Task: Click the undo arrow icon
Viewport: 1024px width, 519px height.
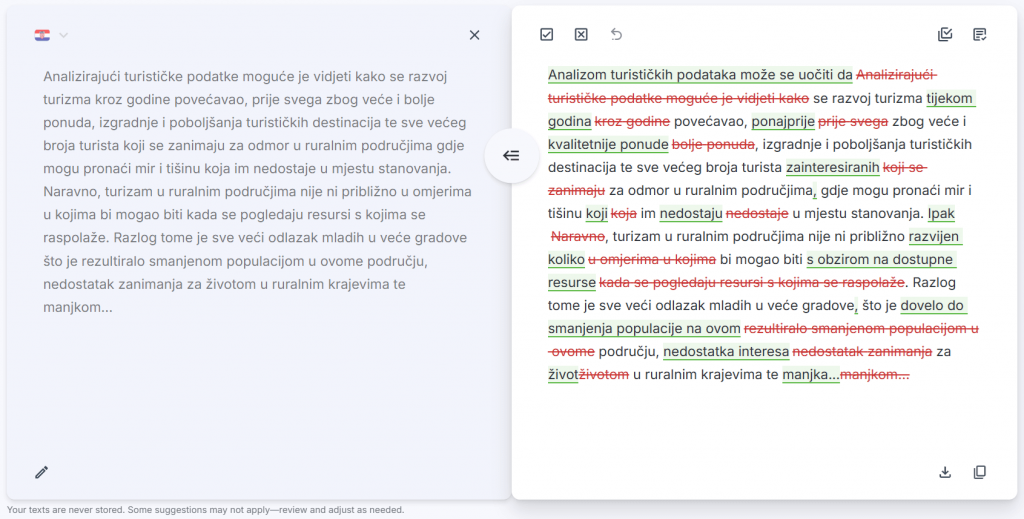Action: tap(616, 35)
